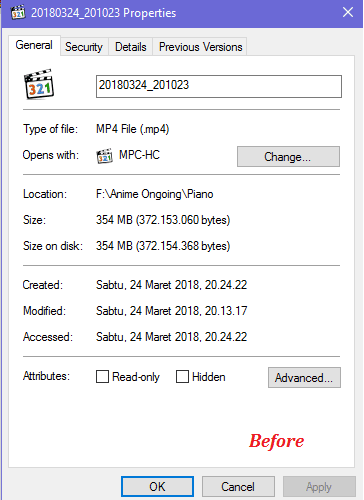The width and height of the screenshot is (364, 500).
Task: Click the greyed Apply button
Action: (319, 486)
